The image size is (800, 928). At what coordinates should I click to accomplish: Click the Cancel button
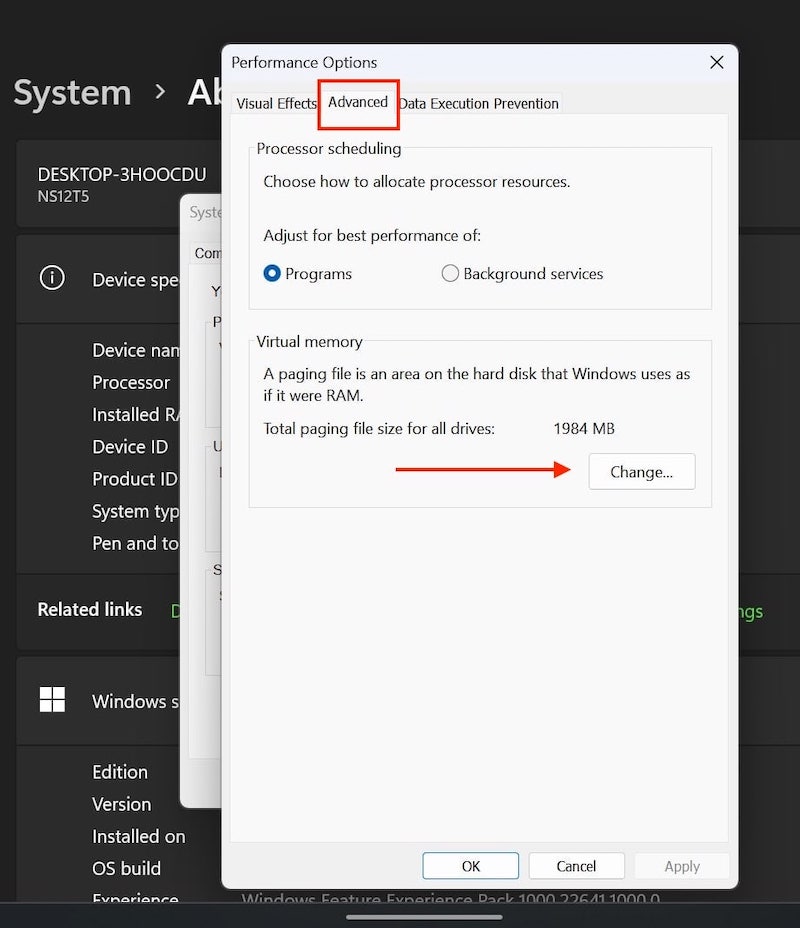tap(576, 866)
